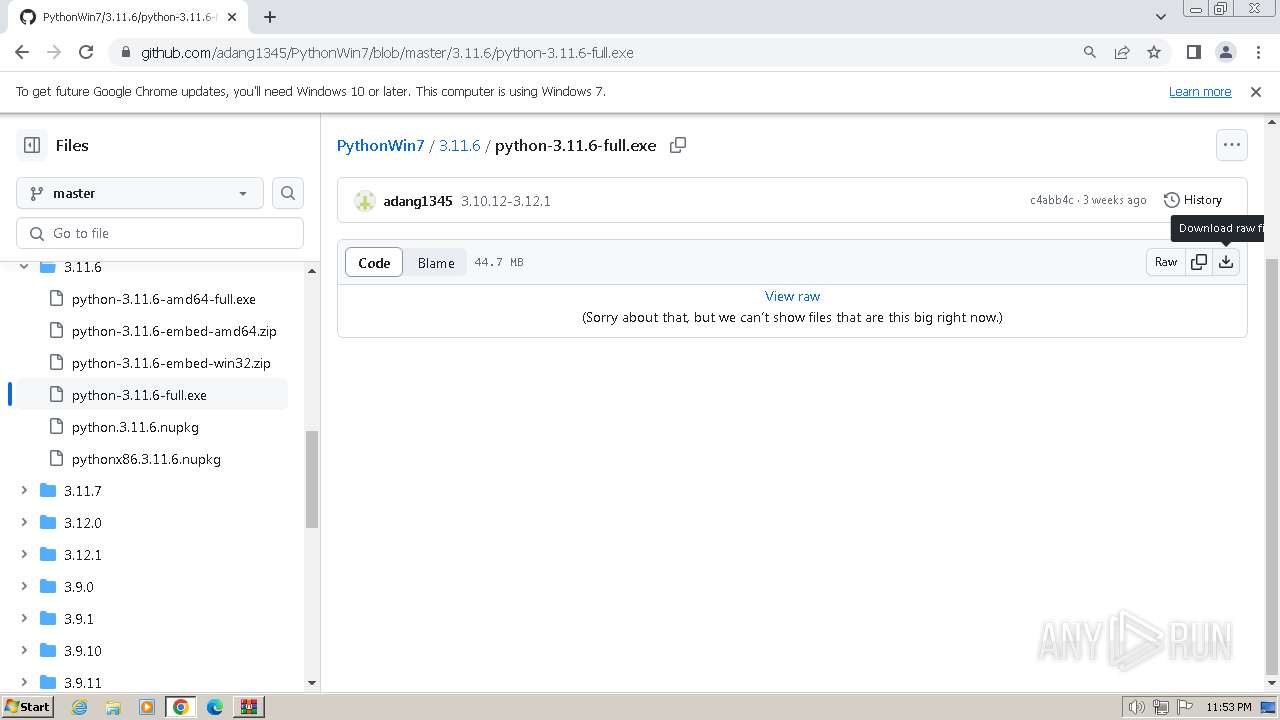The width and height of the screenshot is (1280, 720).
Task: Copy raw file icon button
Action: point(1198,262)
